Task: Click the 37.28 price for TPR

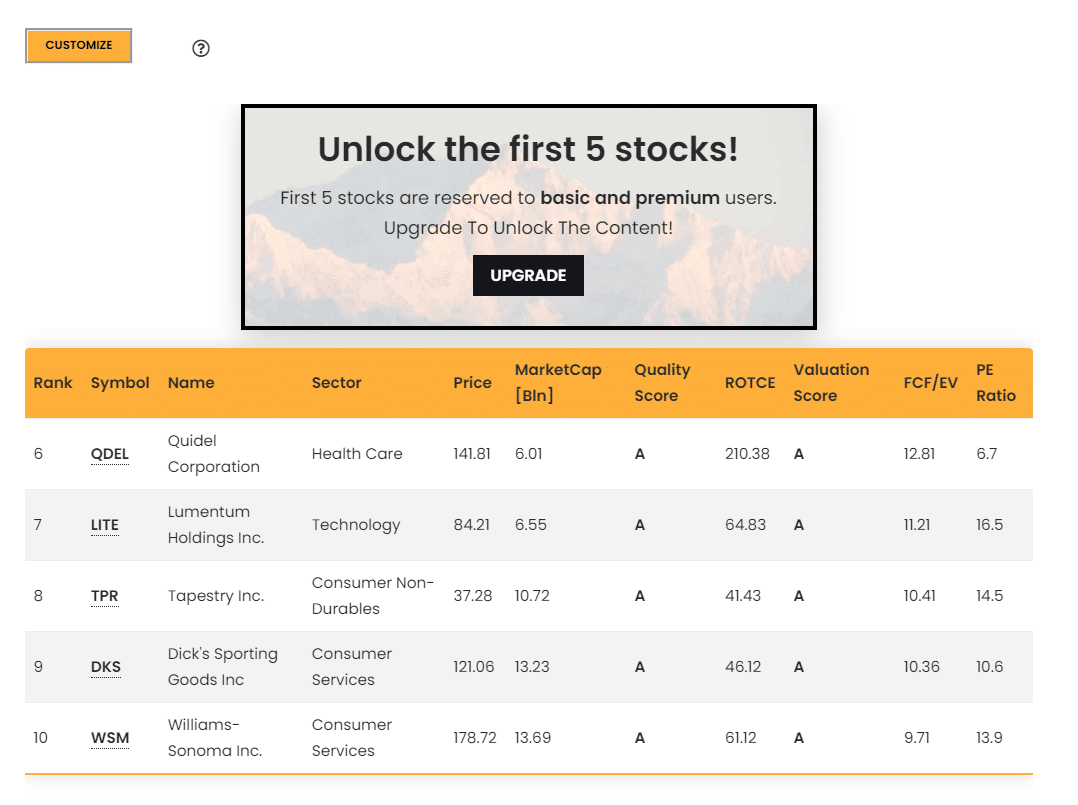Action: [472, 595]
